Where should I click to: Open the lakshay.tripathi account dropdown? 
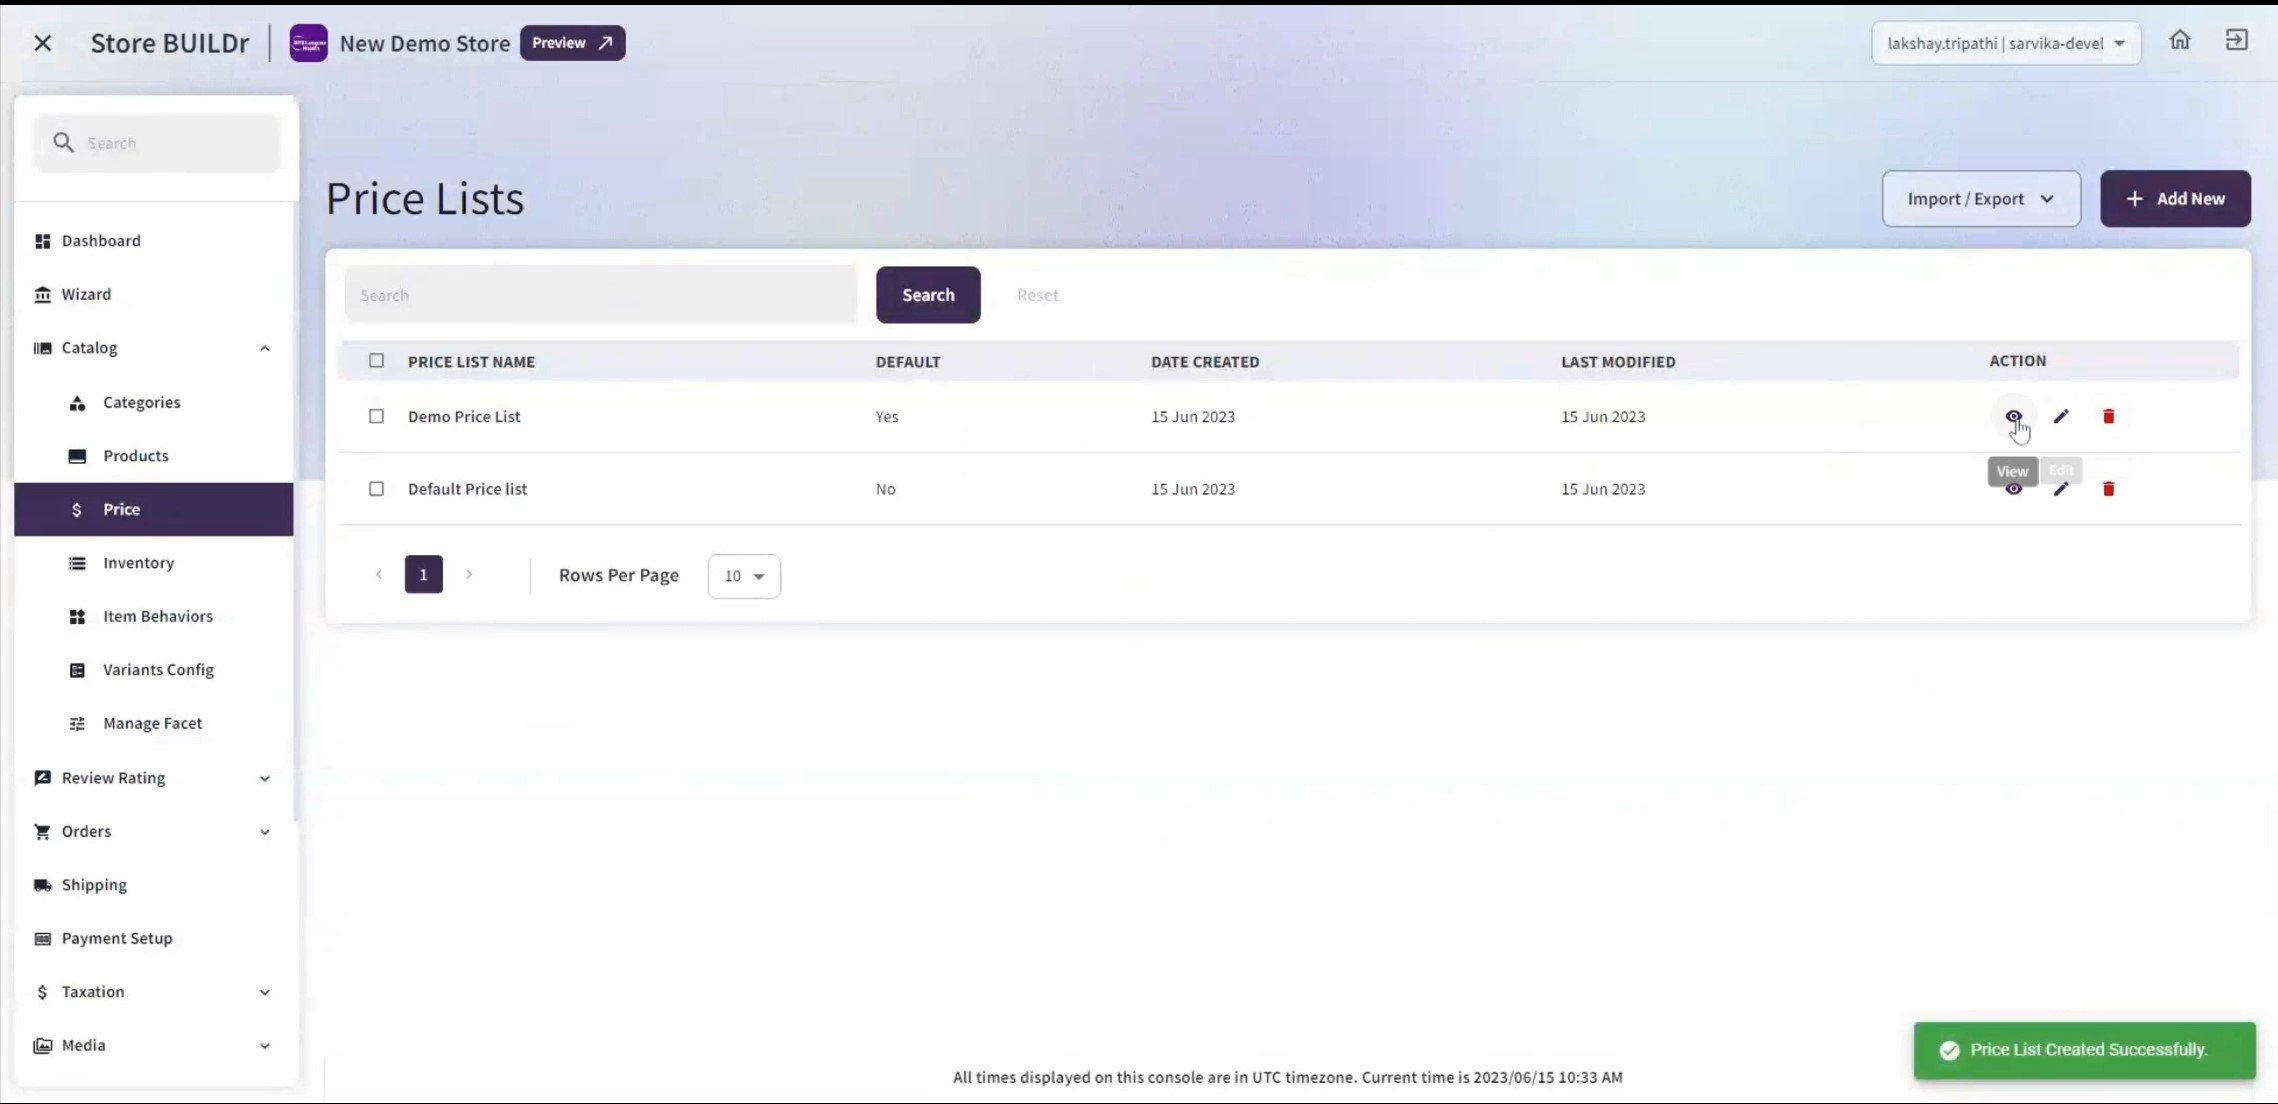(x=2005, y=43)
